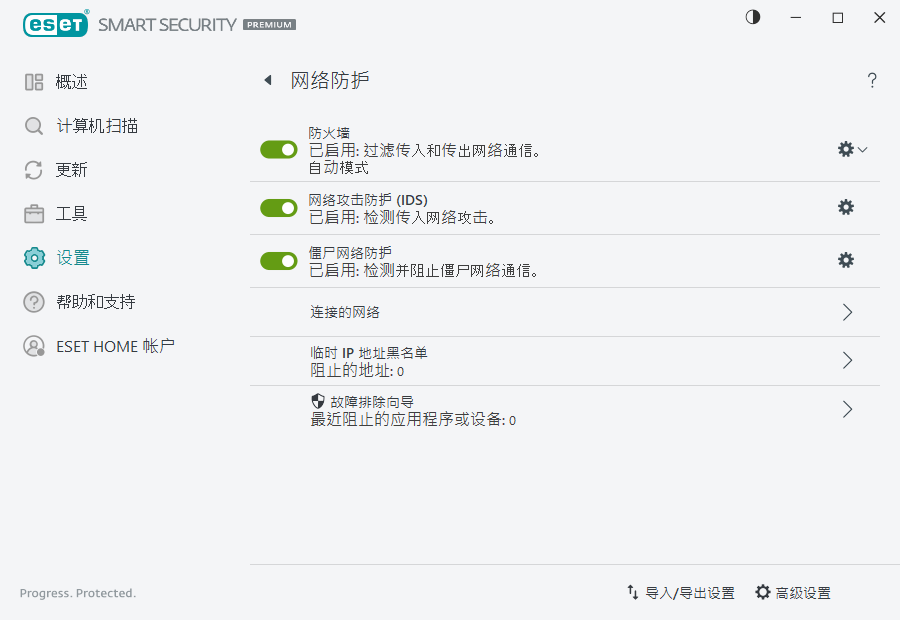Open 计算机扫描 from the sidebar

pos(33,126)
